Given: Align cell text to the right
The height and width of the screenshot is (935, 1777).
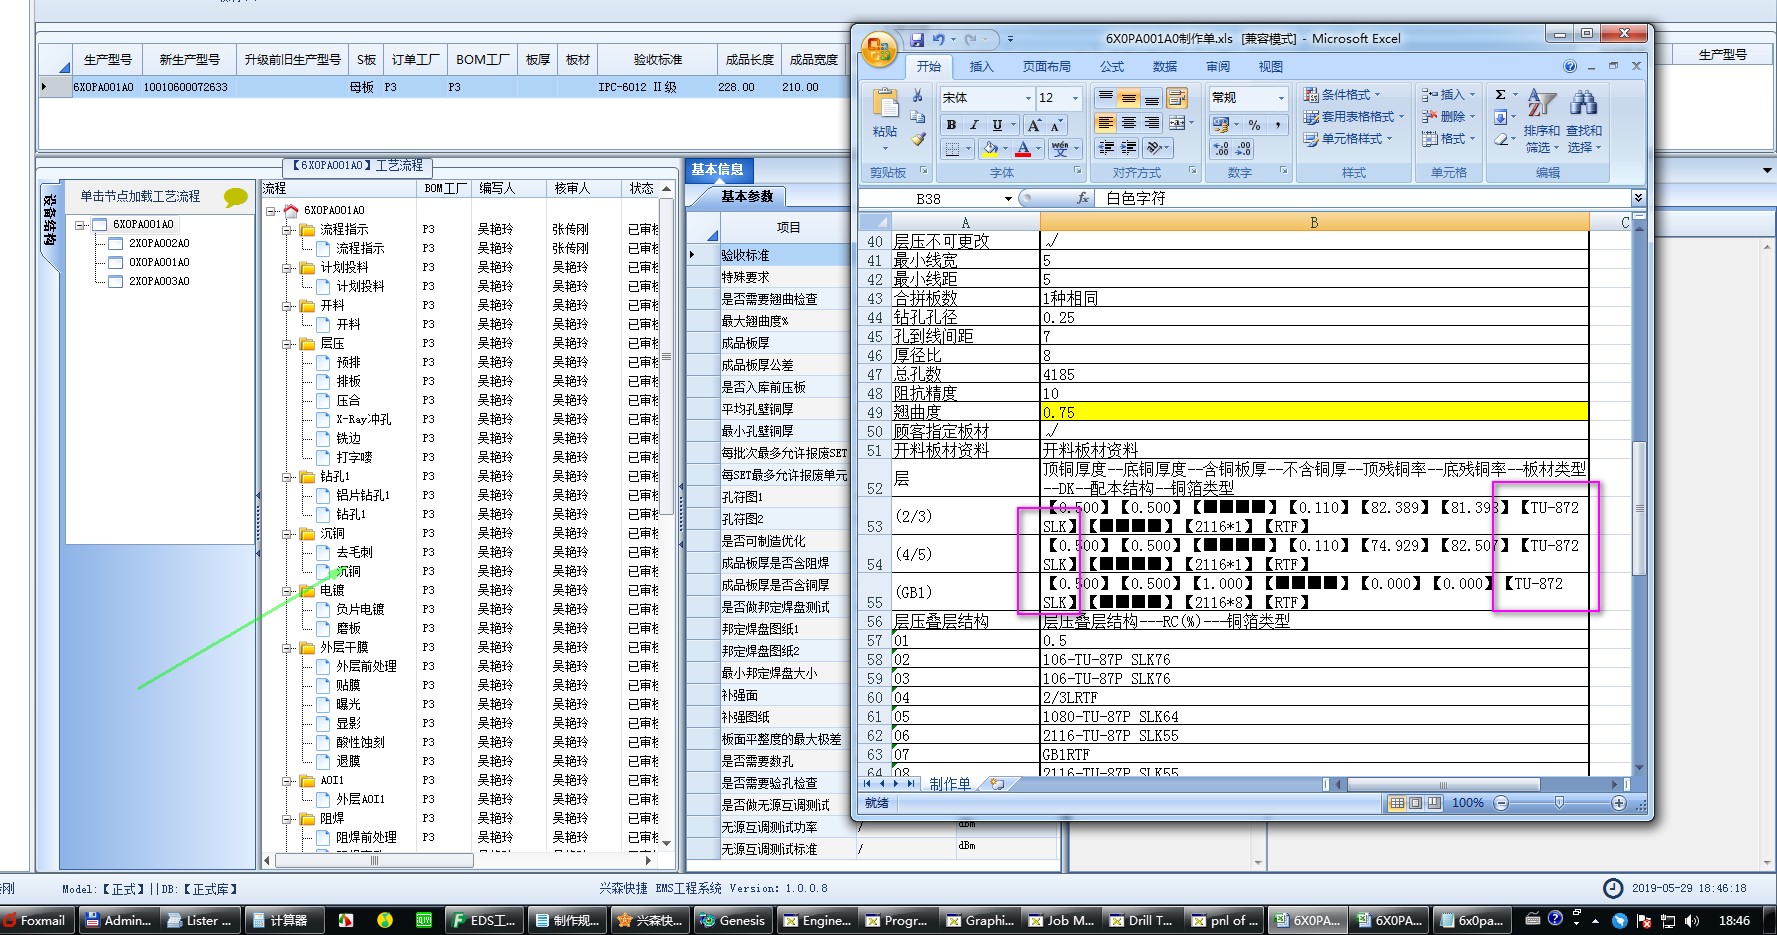Looking at the screenshot, I should pos(1151,123).
